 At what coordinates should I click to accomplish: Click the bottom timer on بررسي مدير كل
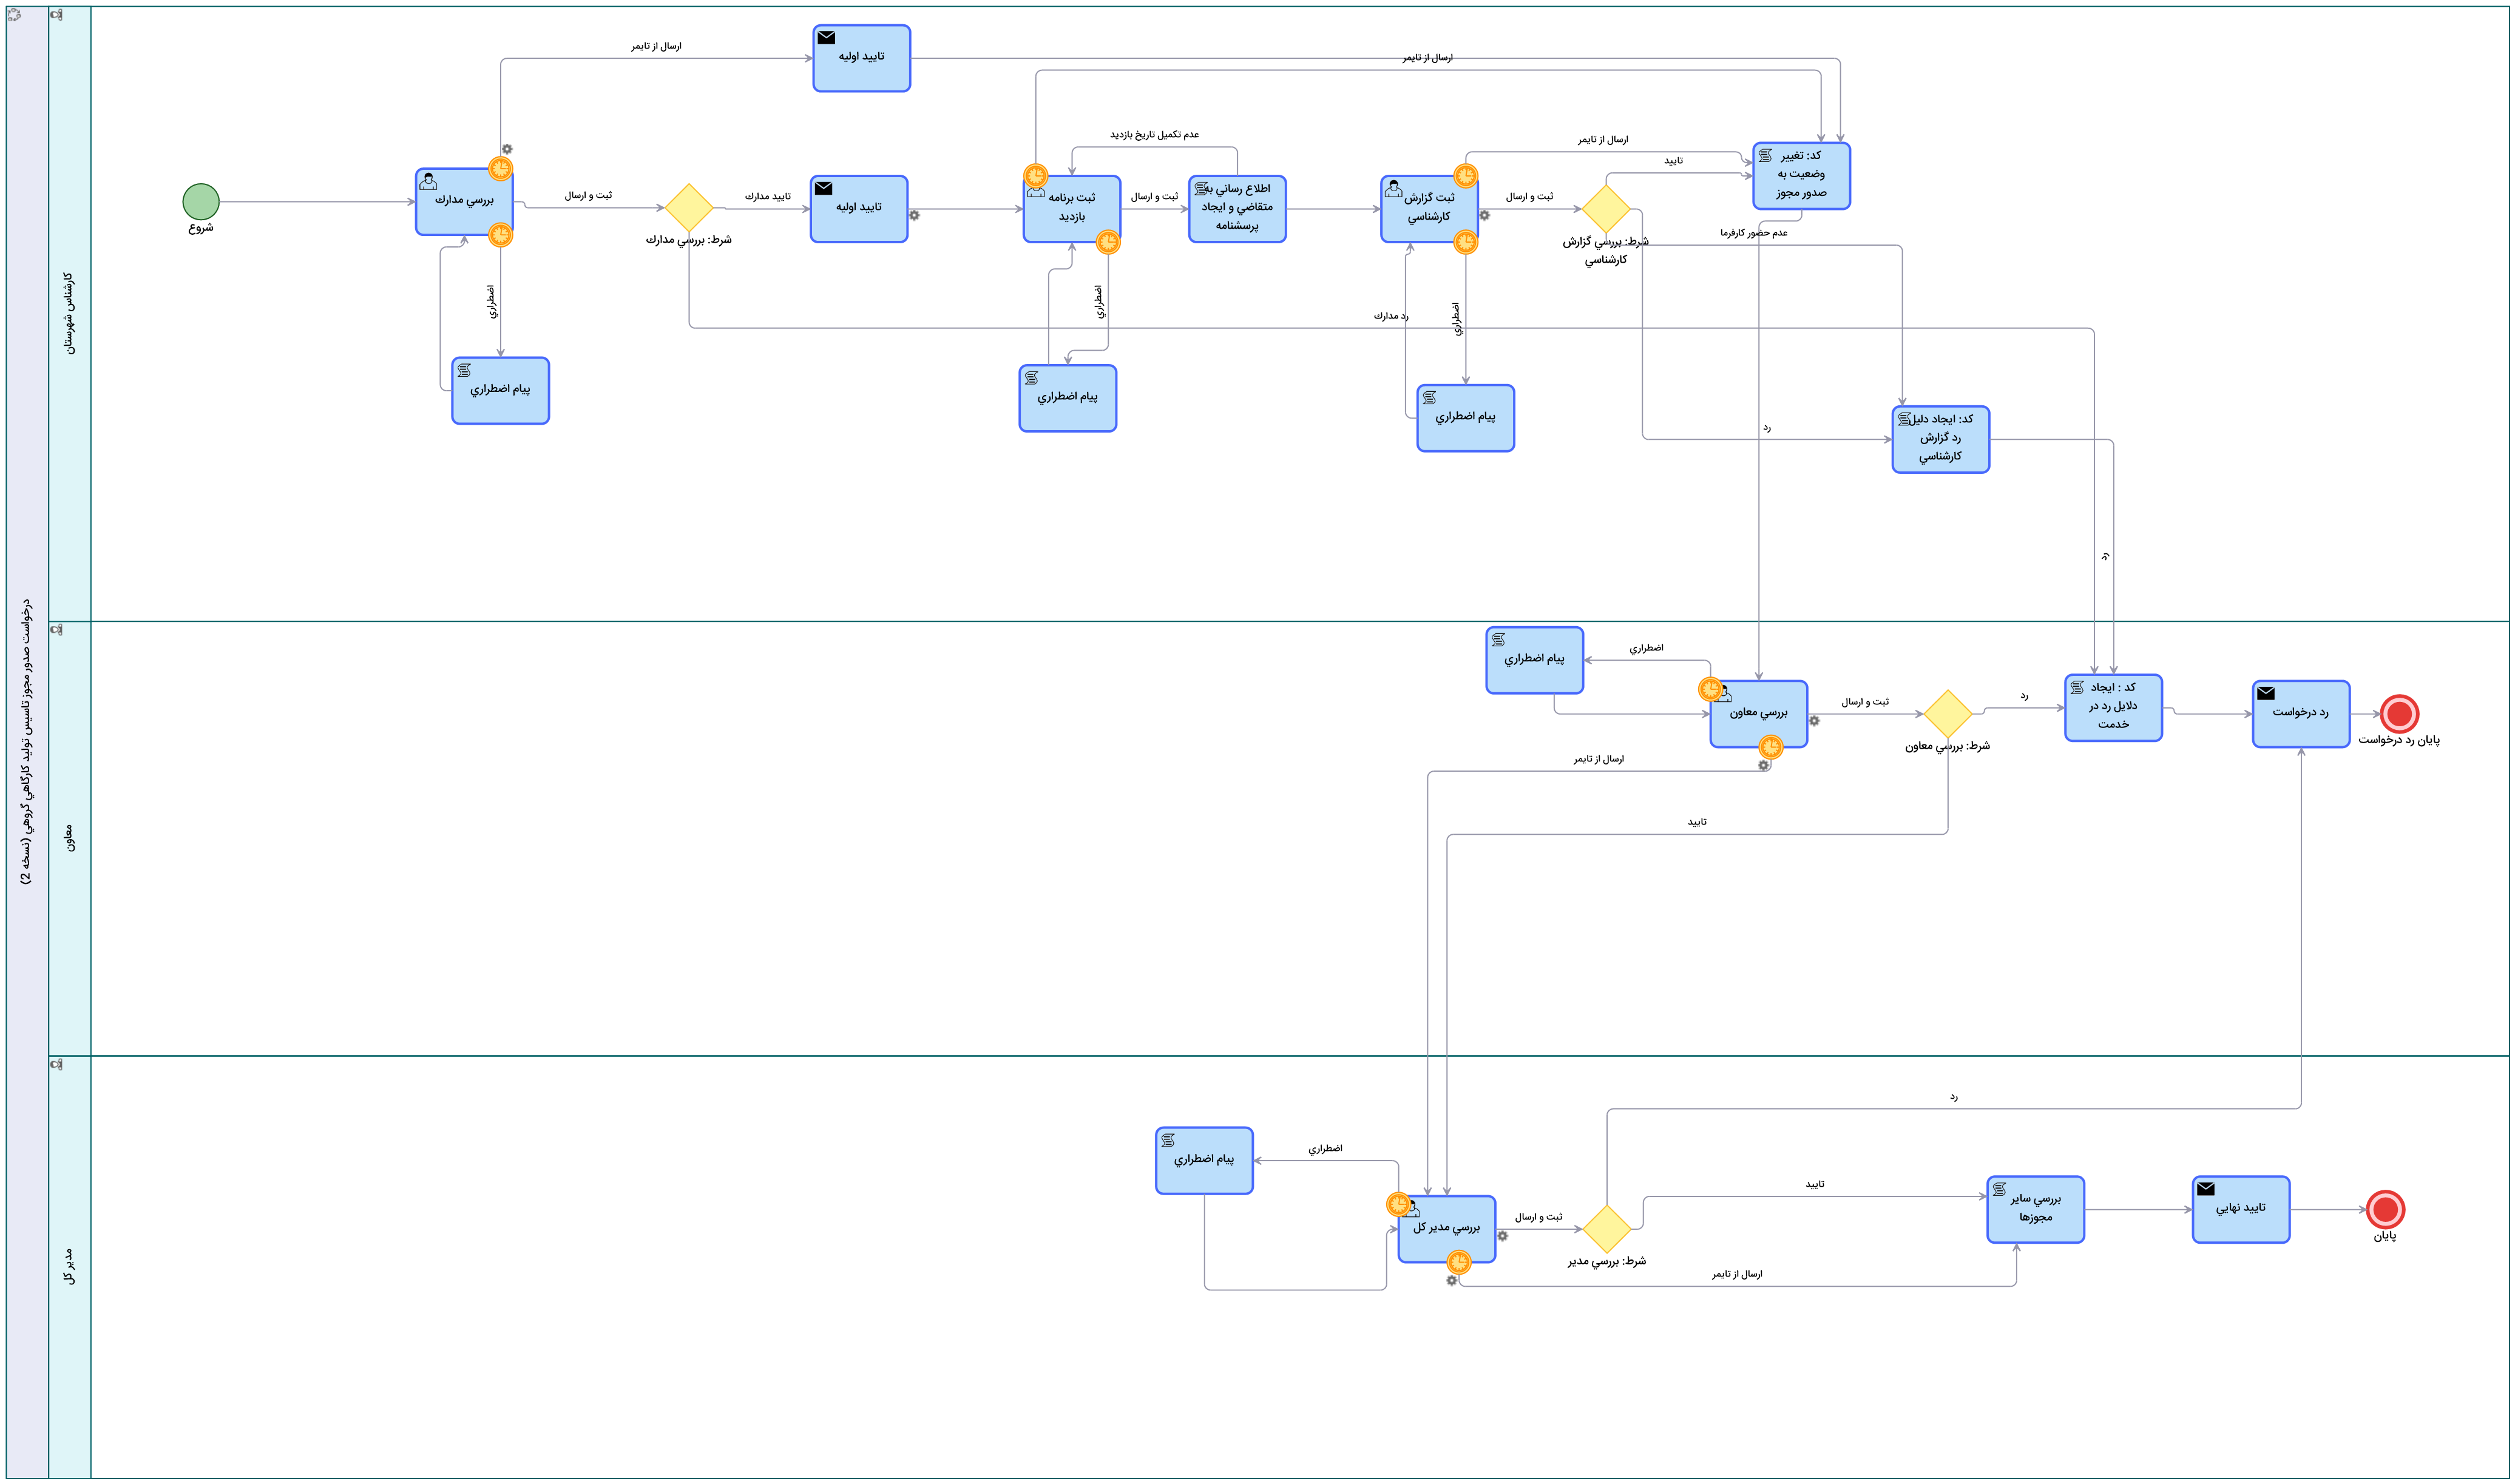pos(1460,1262)
